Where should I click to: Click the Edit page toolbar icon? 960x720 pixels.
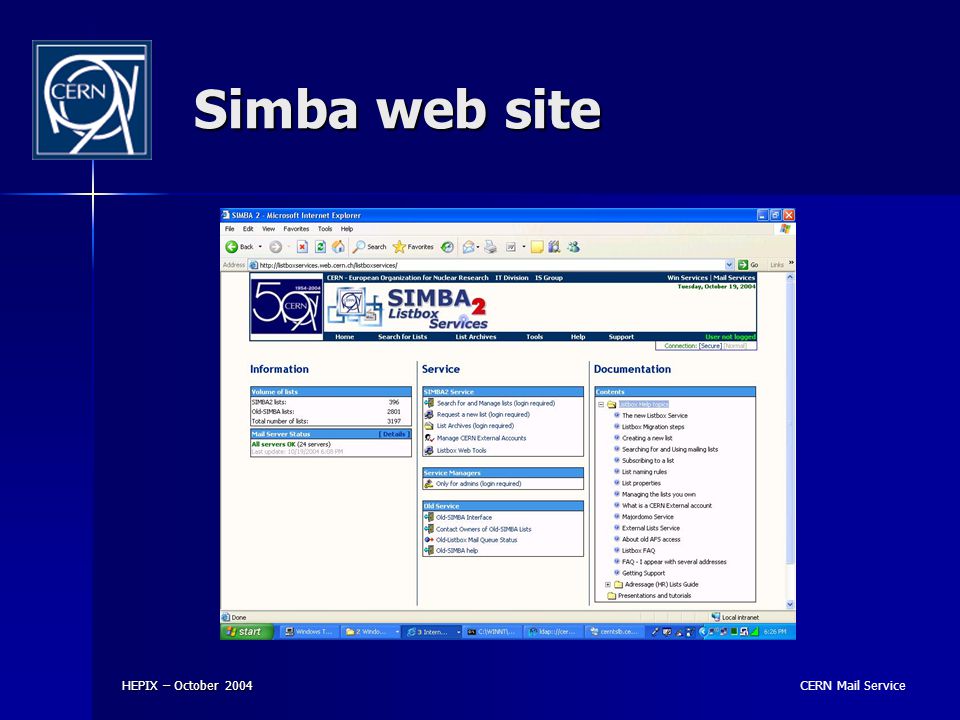(x=511, y=247)
